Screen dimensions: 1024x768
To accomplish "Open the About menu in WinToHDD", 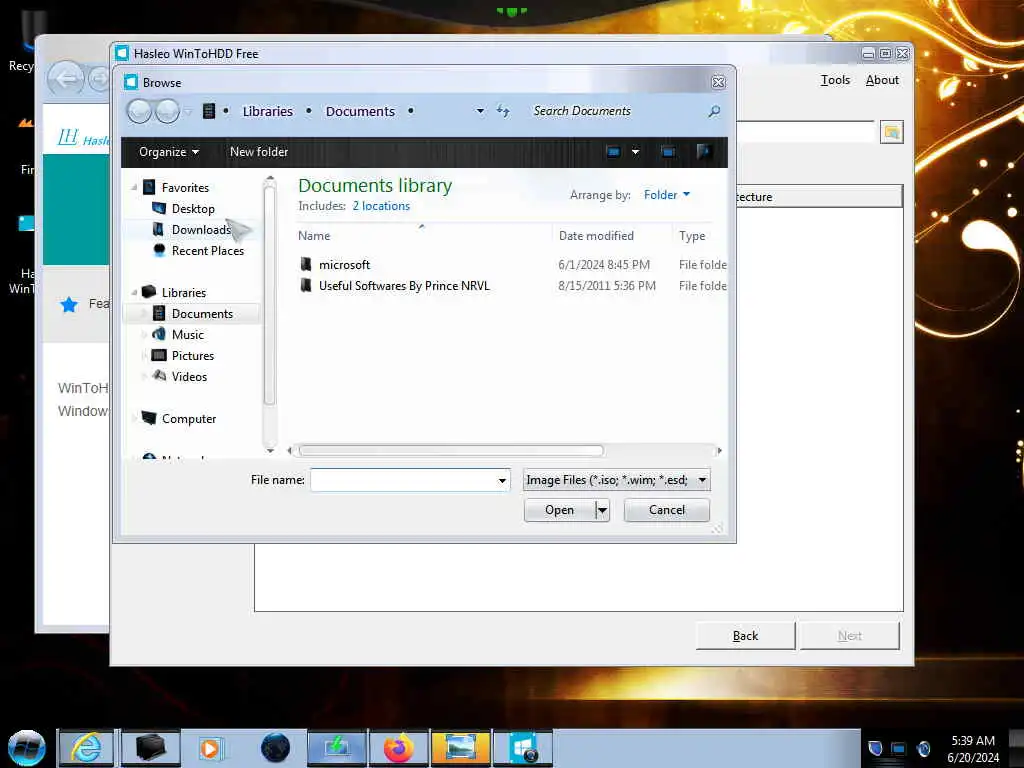I will [x=882, y=80].
